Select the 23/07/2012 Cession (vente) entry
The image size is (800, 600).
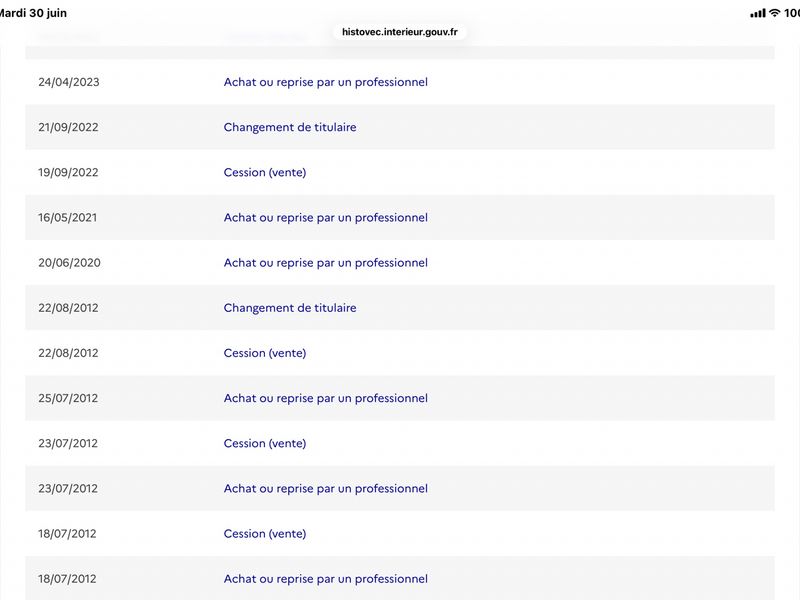click(400, 443)
